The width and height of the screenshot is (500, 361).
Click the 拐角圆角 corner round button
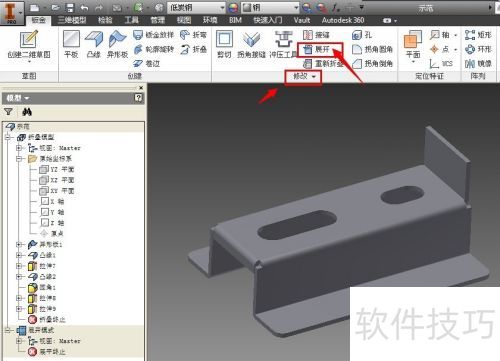click(373, 49)
